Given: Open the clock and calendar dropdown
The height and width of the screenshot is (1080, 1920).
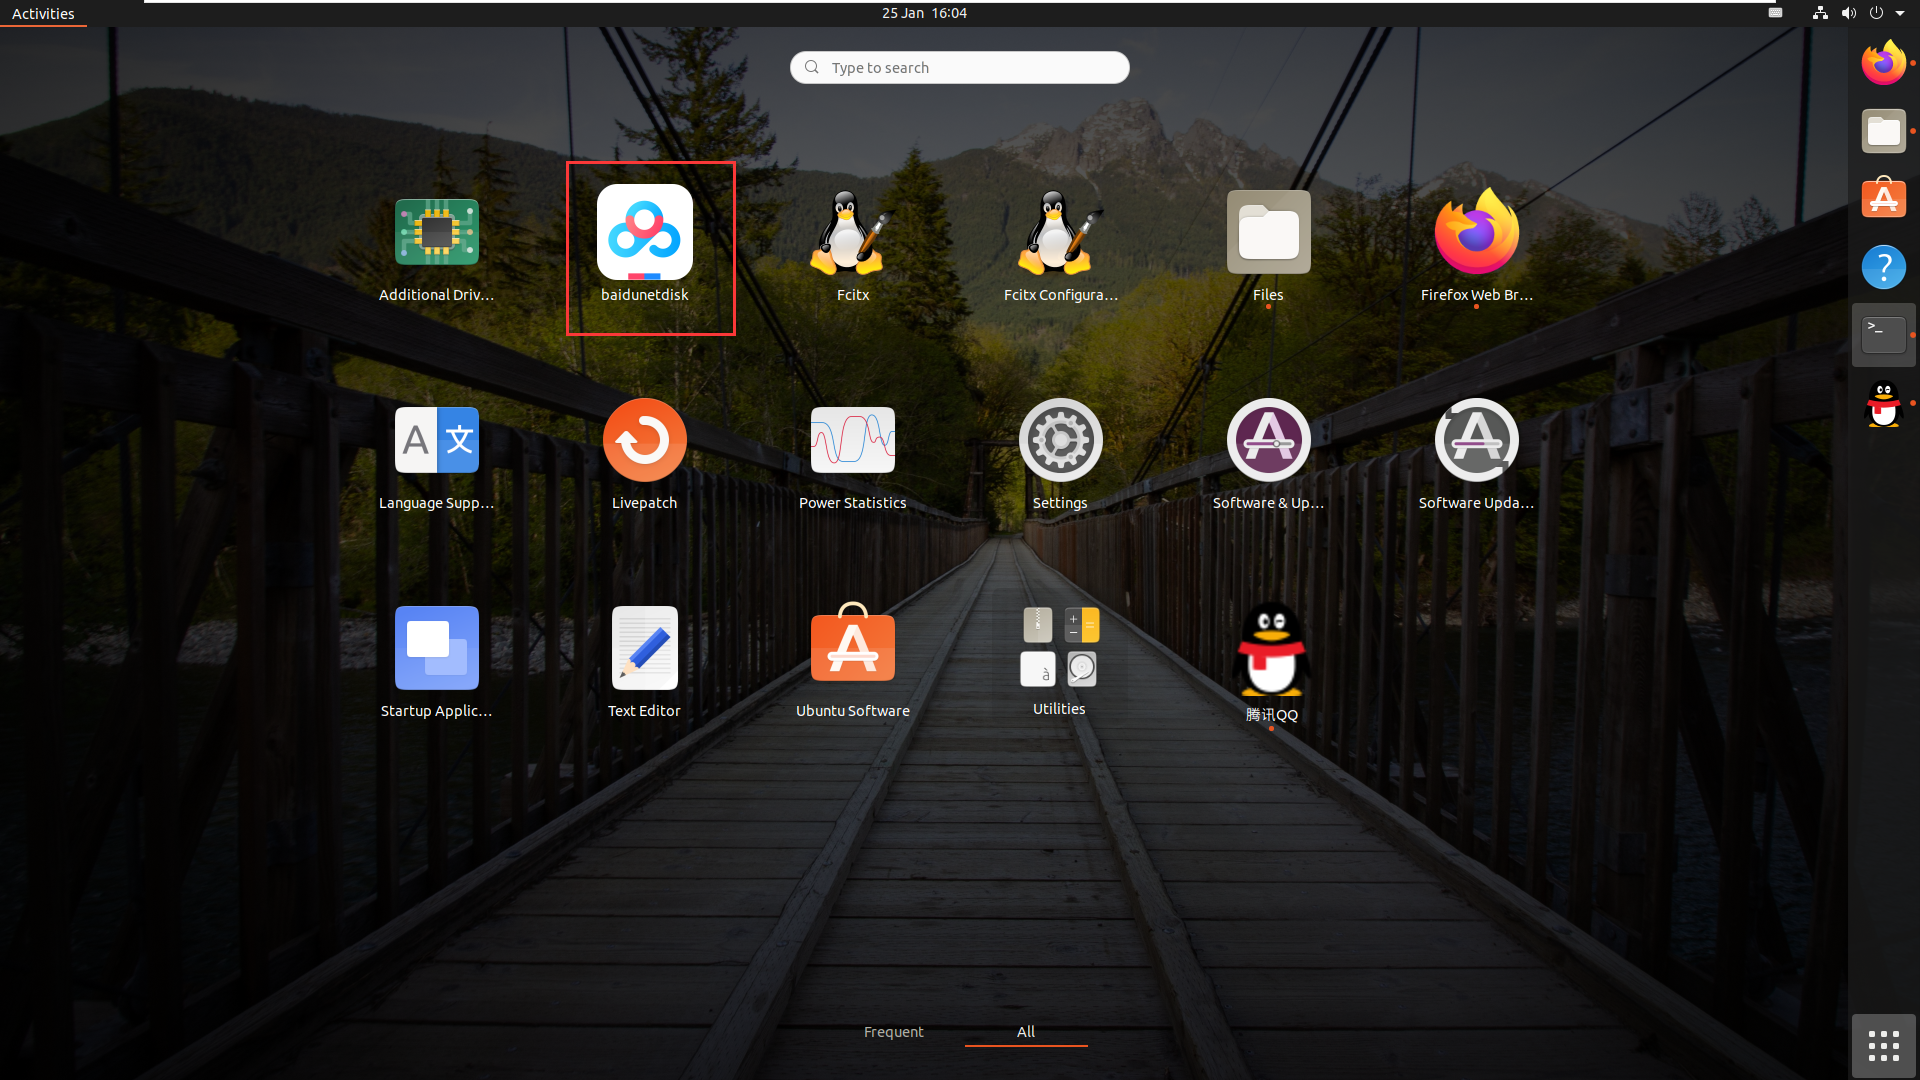Looking at the screenshot, I should [x=924, y=13].
